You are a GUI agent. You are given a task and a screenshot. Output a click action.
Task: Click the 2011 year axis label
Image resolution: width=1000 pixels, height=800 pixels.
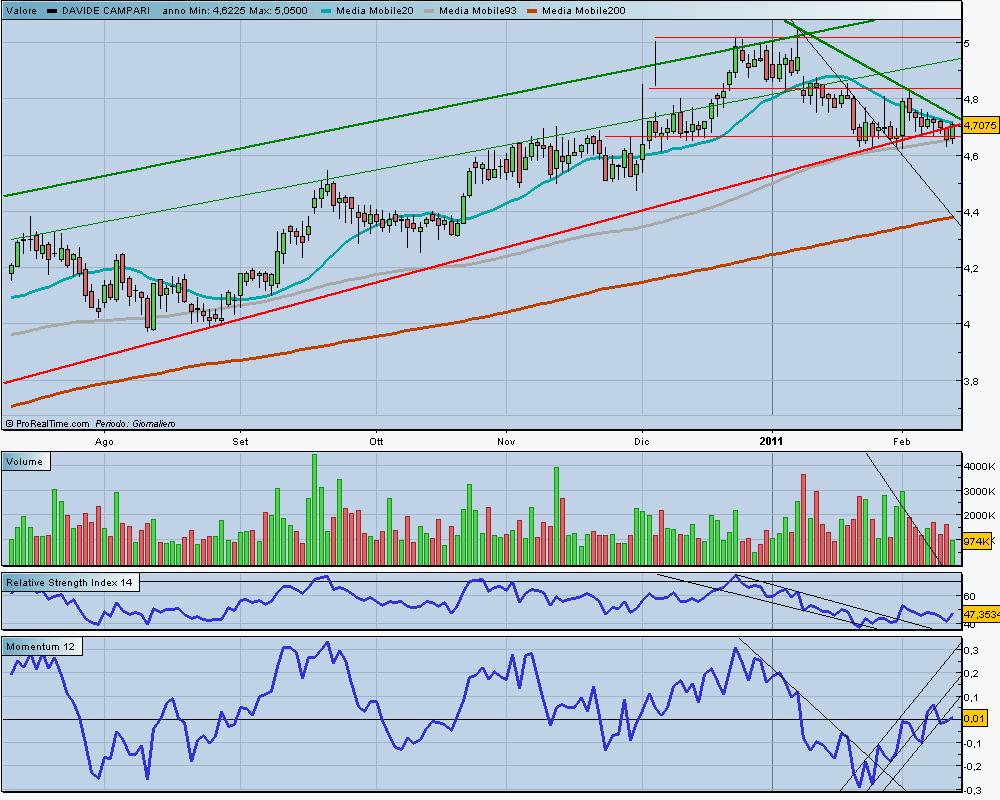tap(772, 441)
